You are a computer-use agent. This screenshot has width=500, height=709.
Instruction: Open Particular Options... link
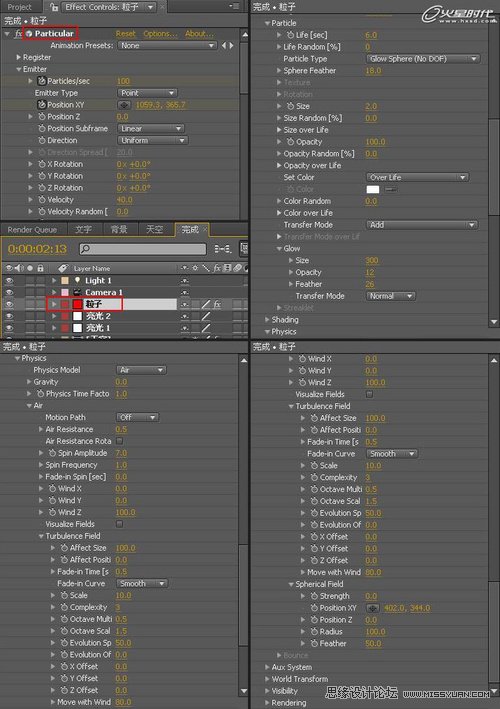tap(160, 33)
